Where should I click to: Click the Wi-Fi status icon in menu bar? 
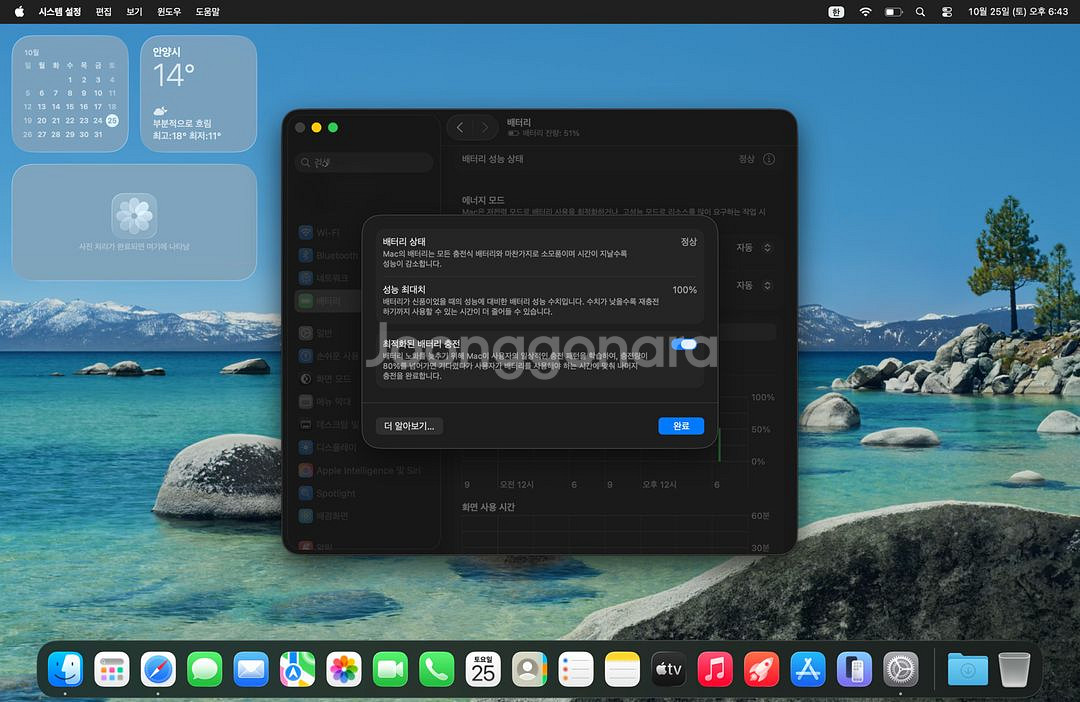point(865,12)
